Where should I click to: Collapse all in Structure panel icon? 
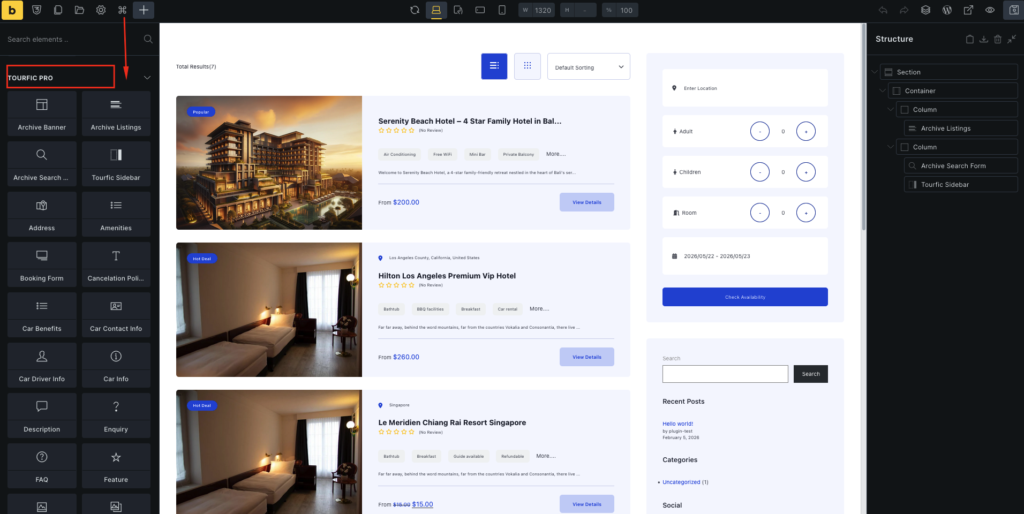1011,39
